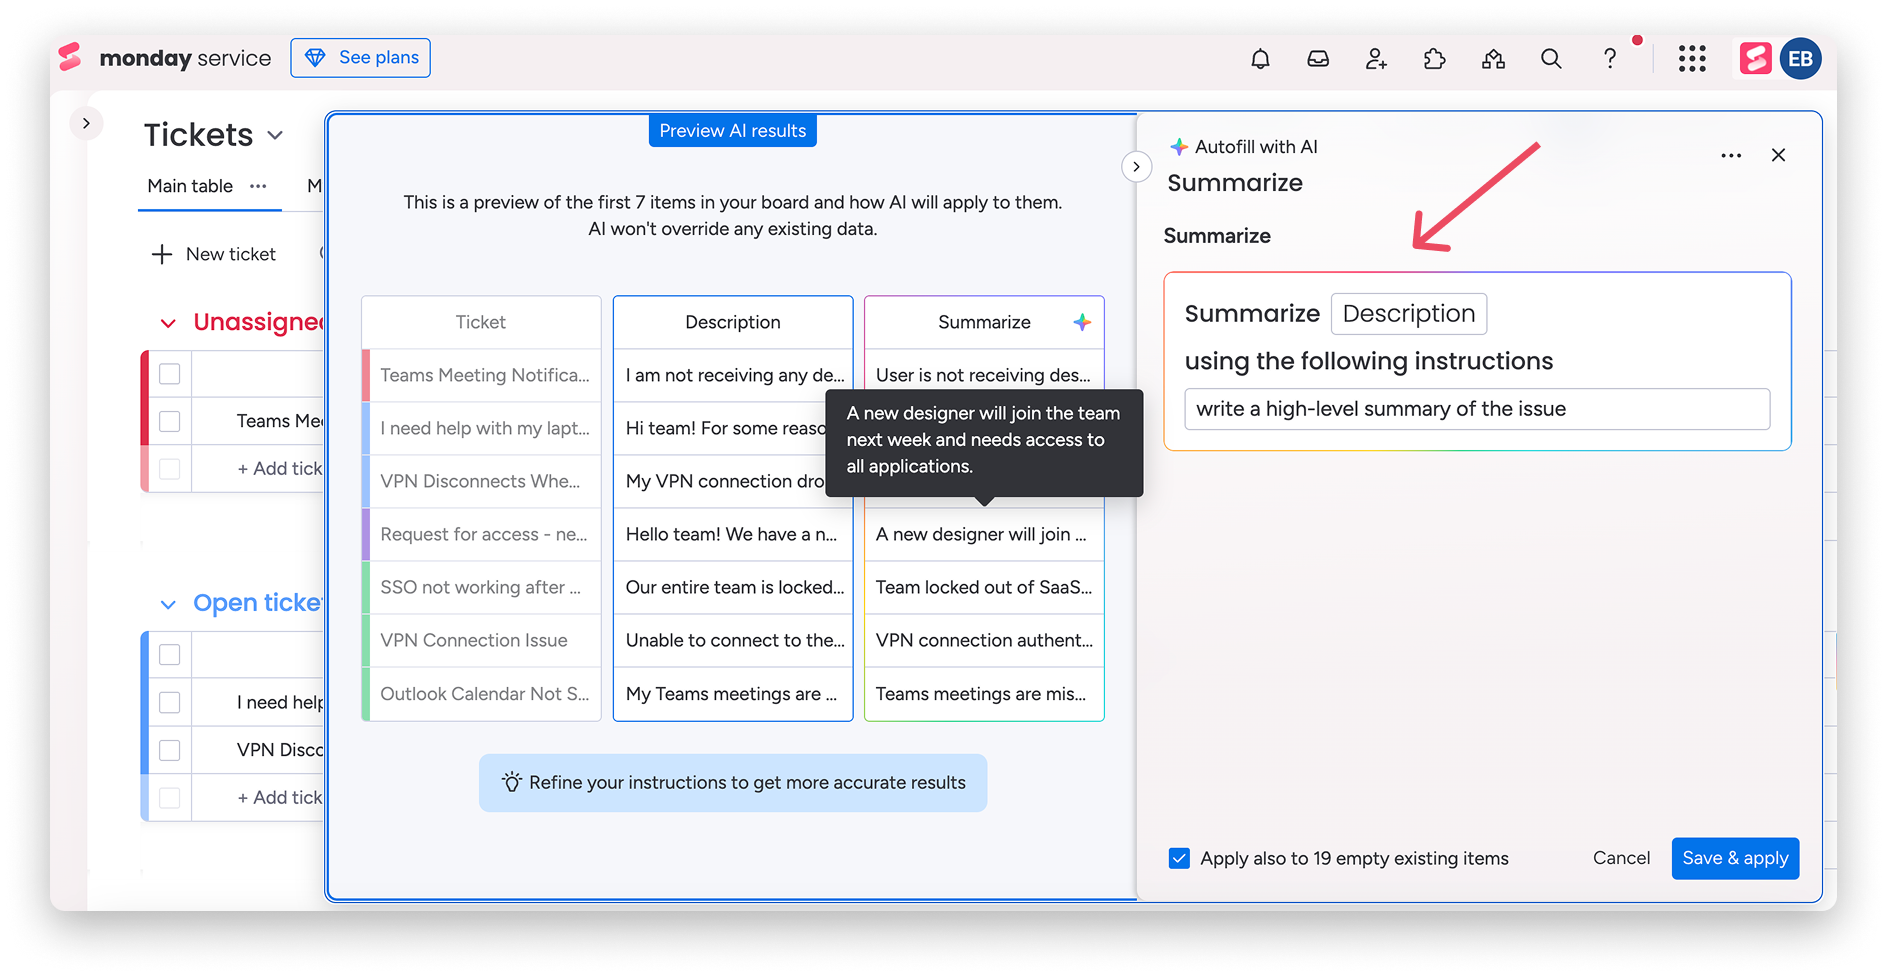The width and height of the screenshot is (1887, 976).
Task: Click 'Hello team! We have a n...' description
Action: (x=733, y=534)
